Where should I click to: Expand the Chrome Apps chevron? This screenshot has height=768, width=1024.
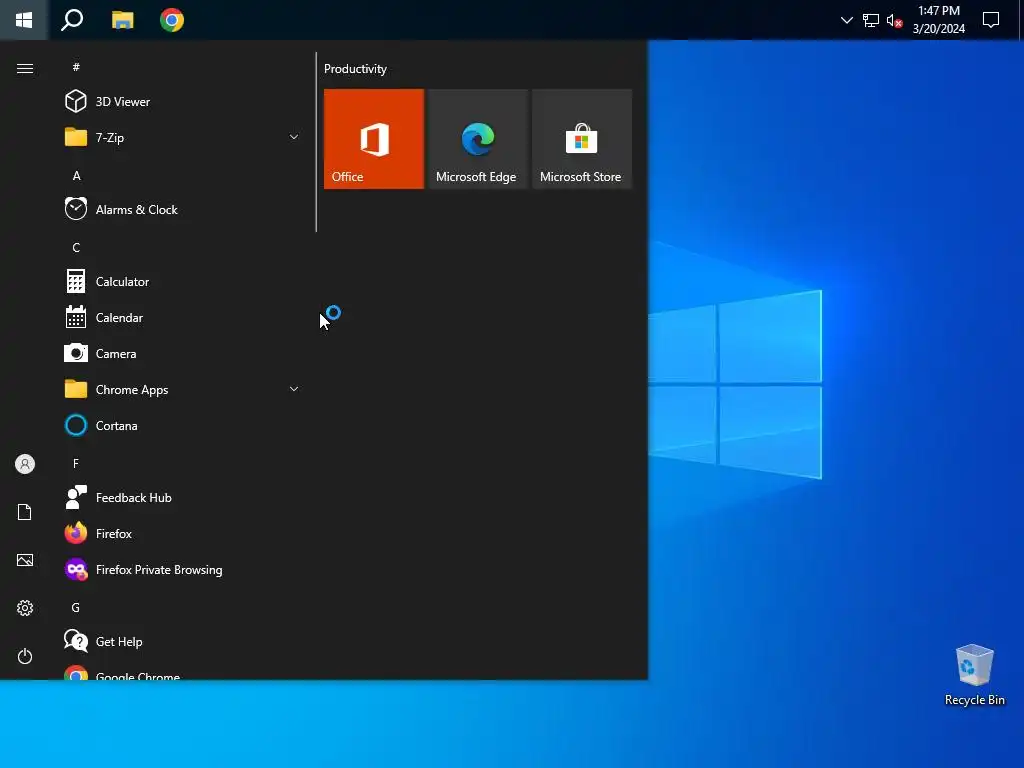pos(294,389)
